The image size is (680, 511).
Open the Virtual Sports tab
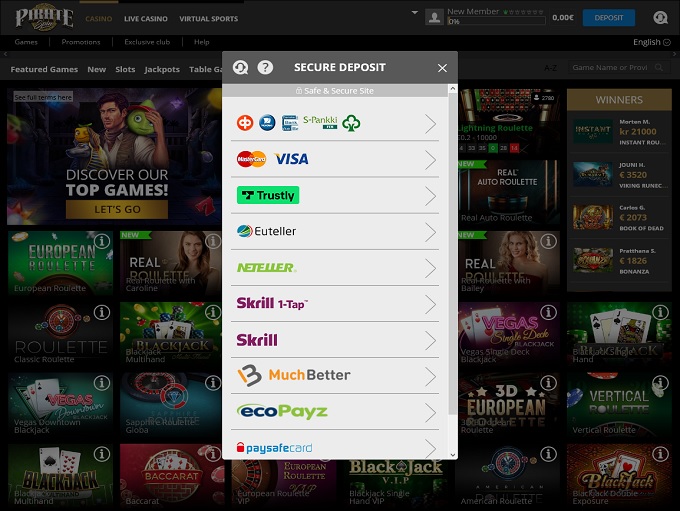coord(208,19)
